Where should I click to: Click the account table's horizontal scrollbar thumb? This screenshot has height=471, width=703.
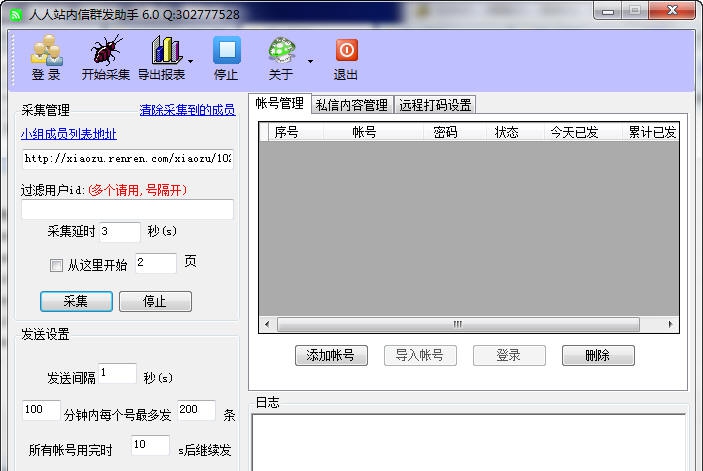[x=458, y=324]
